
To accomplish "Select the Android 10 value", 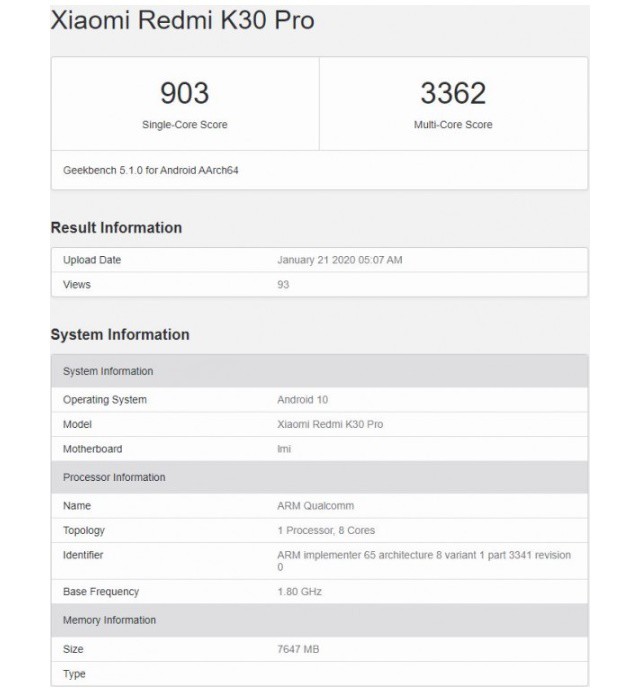I will point(302,400).
